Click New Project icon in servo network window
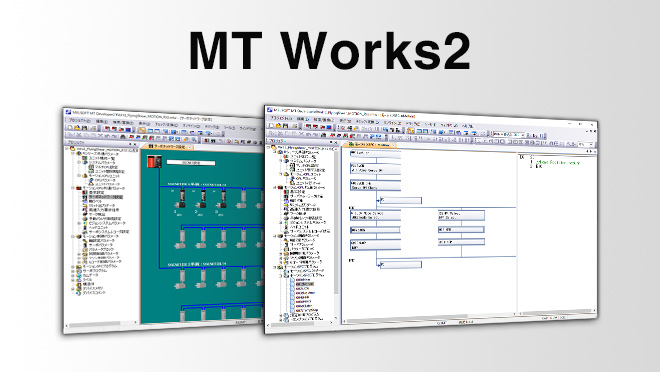 [70, 127]
